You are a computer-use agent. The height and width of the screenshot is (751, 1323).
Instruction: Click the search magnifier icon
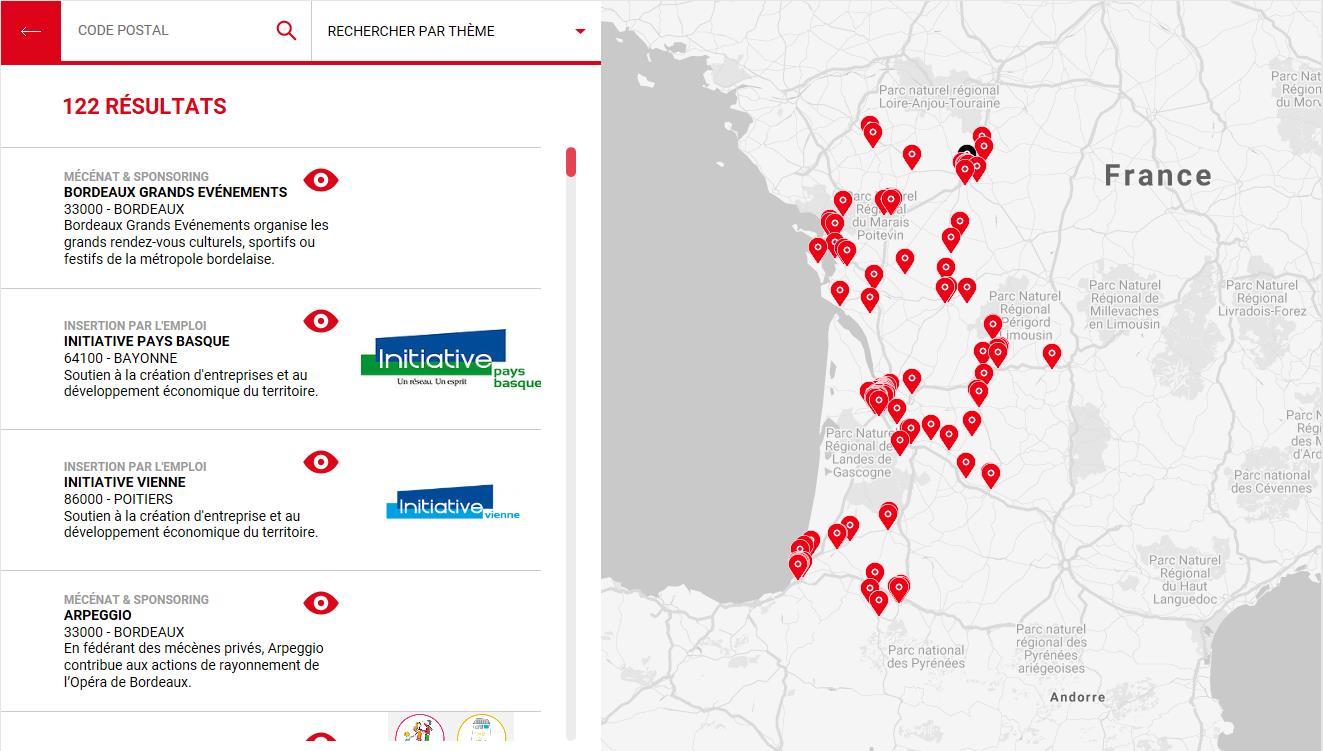pyautogui.click(x=286, y=31)
